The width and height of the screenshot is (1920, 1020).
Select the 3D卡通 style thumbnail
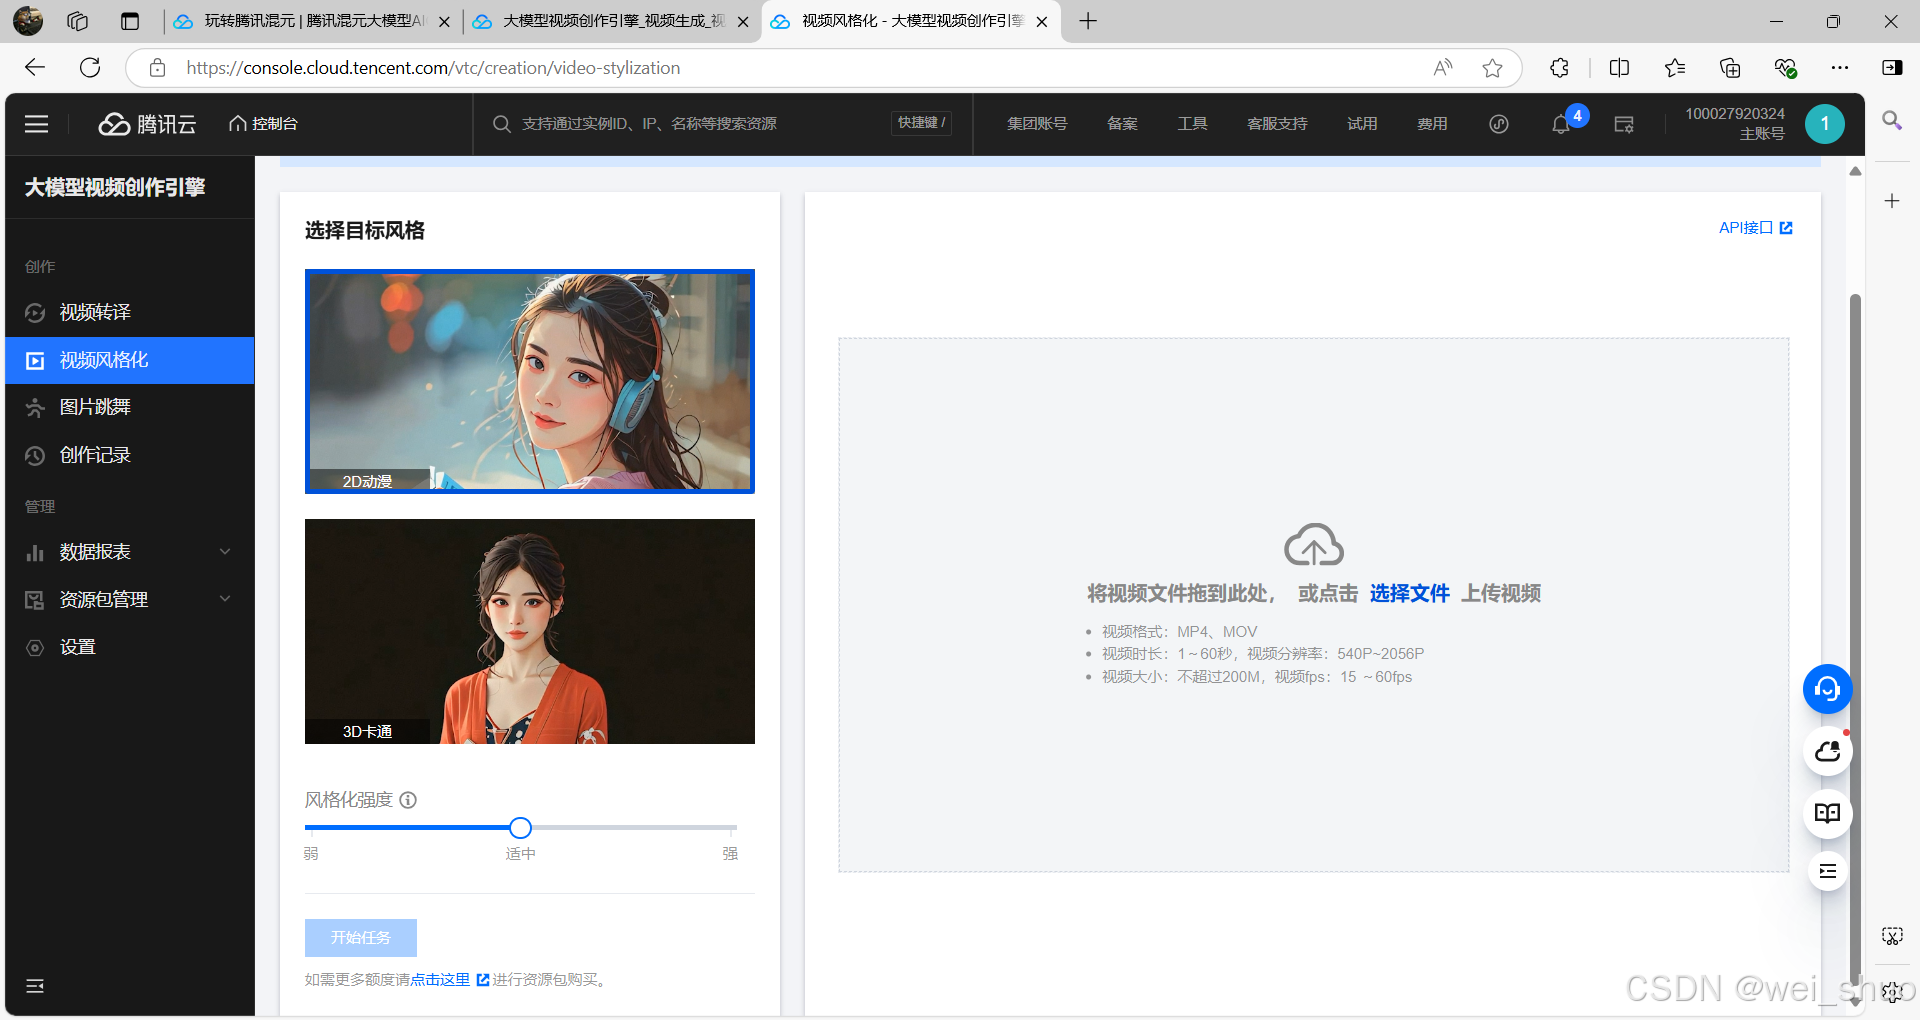coord(530,631)
